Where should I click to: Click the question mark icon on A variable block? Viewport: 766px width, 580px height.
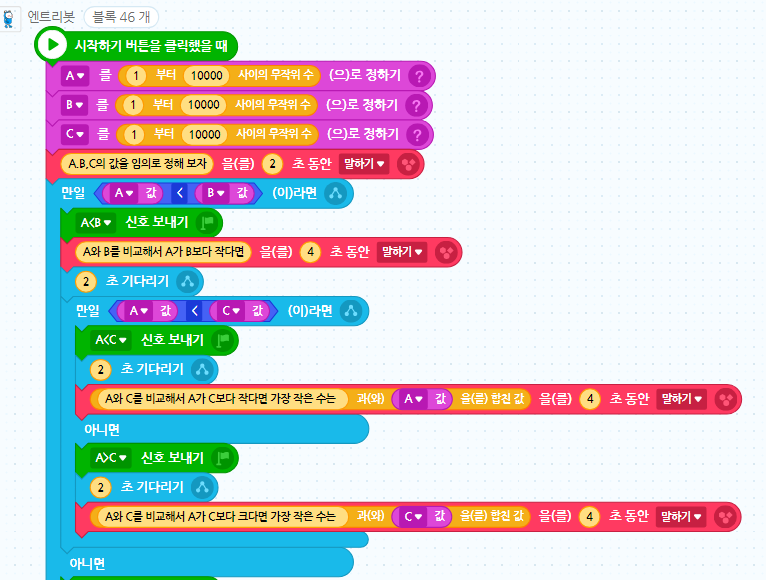[x=419, y=76]
